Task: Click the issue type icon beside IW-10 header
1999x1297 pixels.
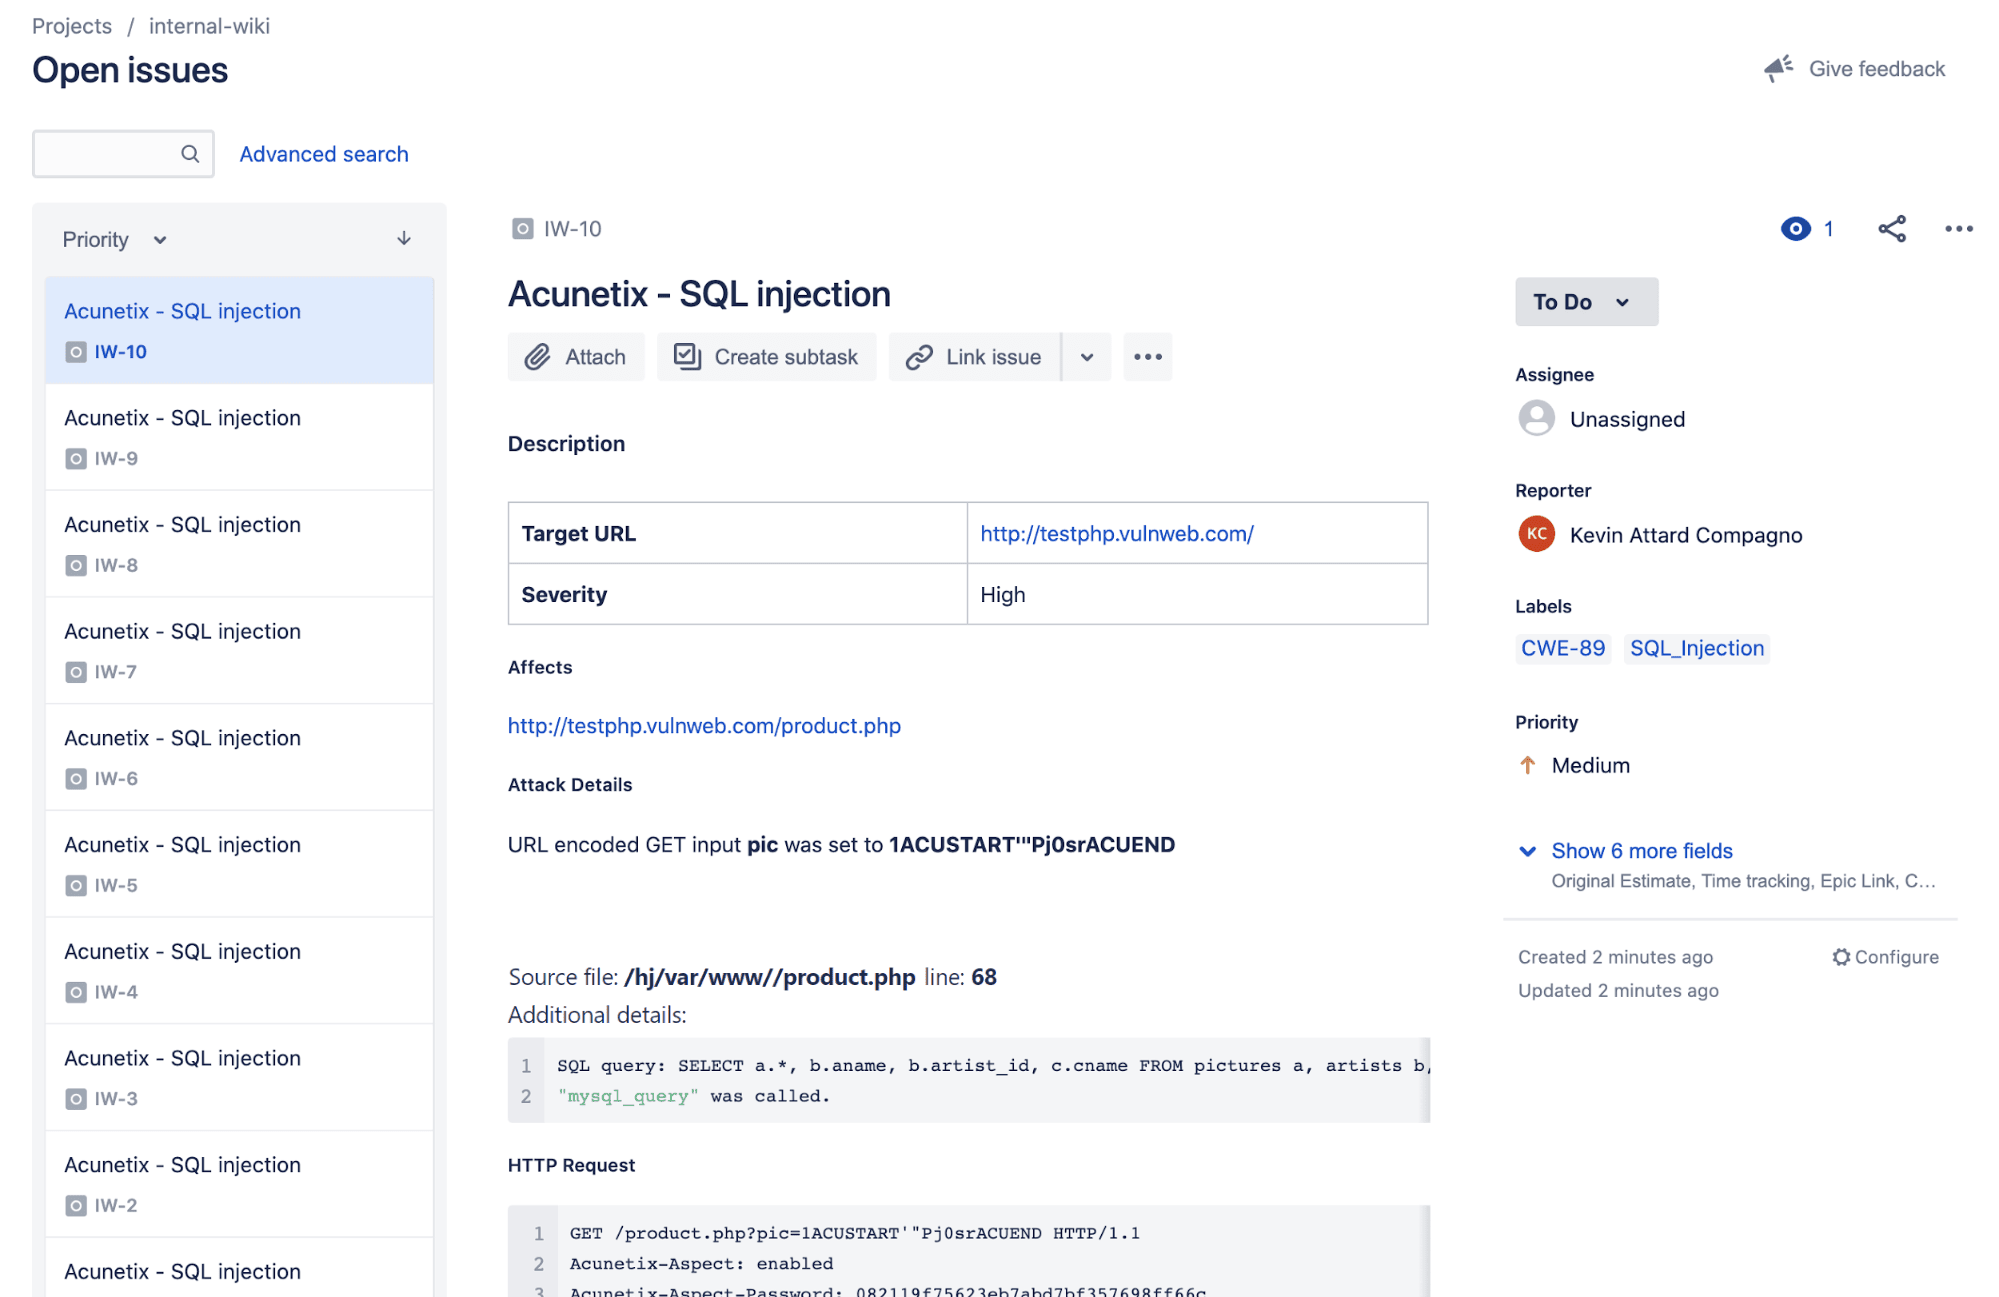Action: tap(522, 229)
